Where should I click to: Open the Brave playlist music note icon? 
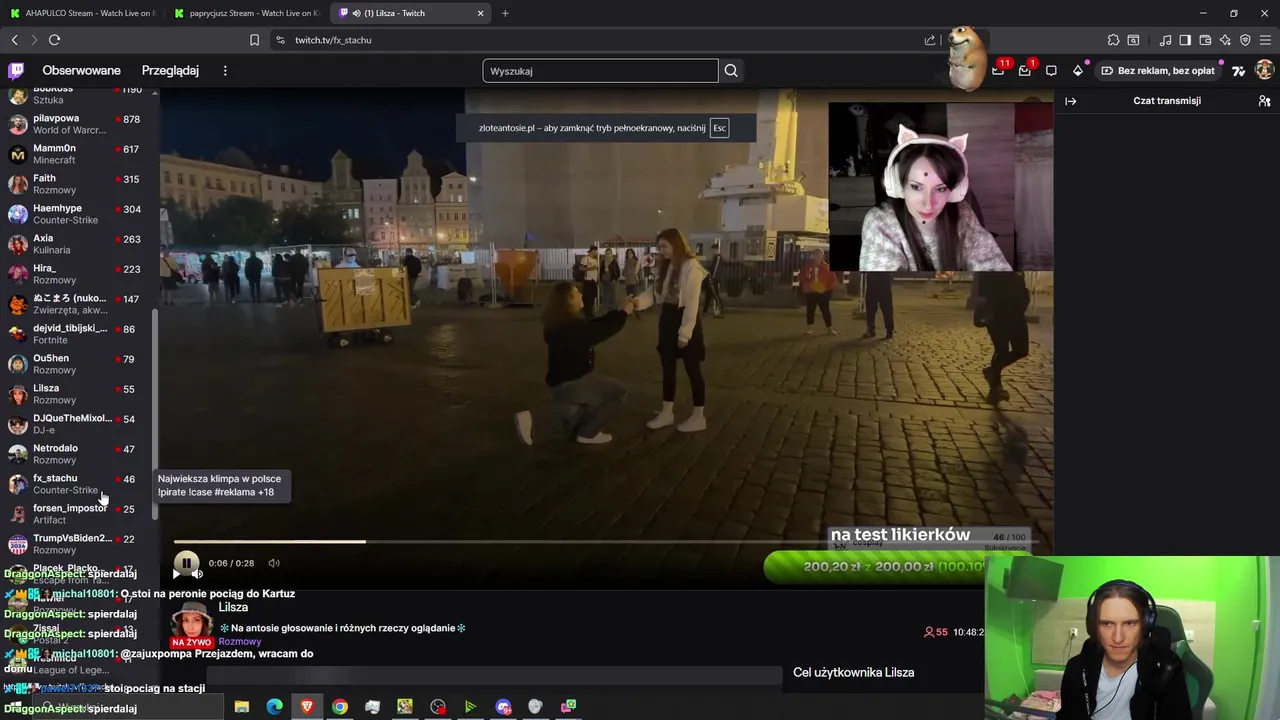[x=1165, y=40]
